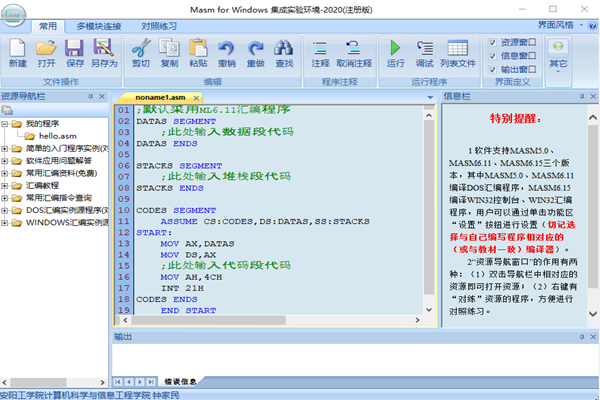Open the editor tab list dropdown arrow

[430, 98]
